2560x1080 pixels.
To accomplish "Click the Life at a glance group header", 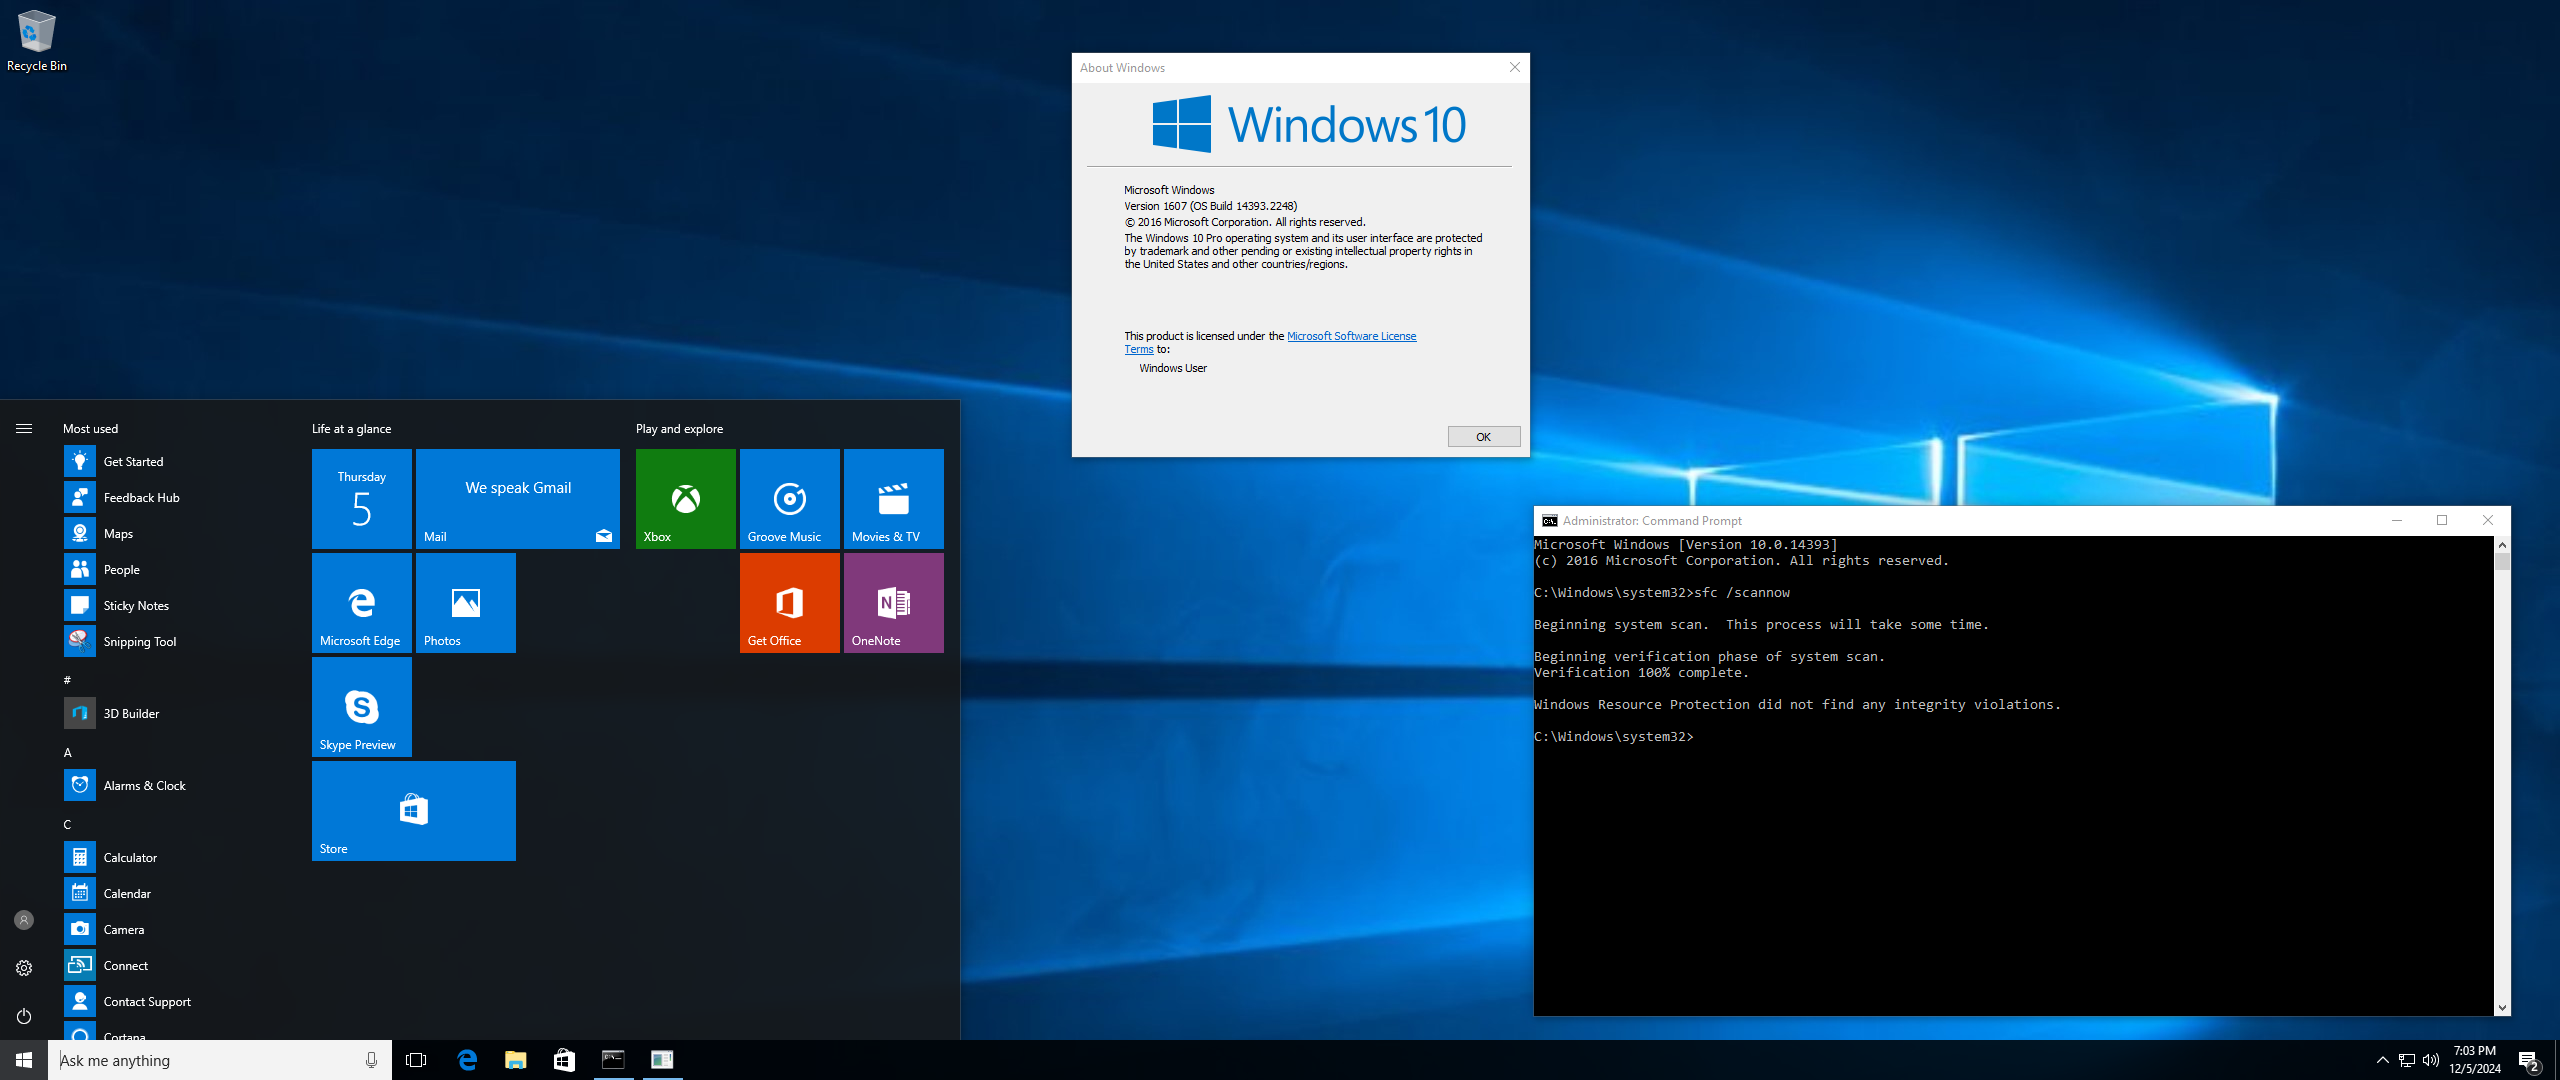I will point(351,428).
